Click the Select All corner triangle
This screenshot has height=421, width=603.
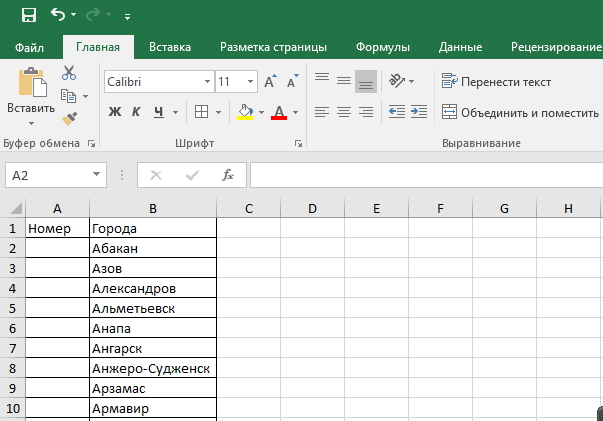16,208
